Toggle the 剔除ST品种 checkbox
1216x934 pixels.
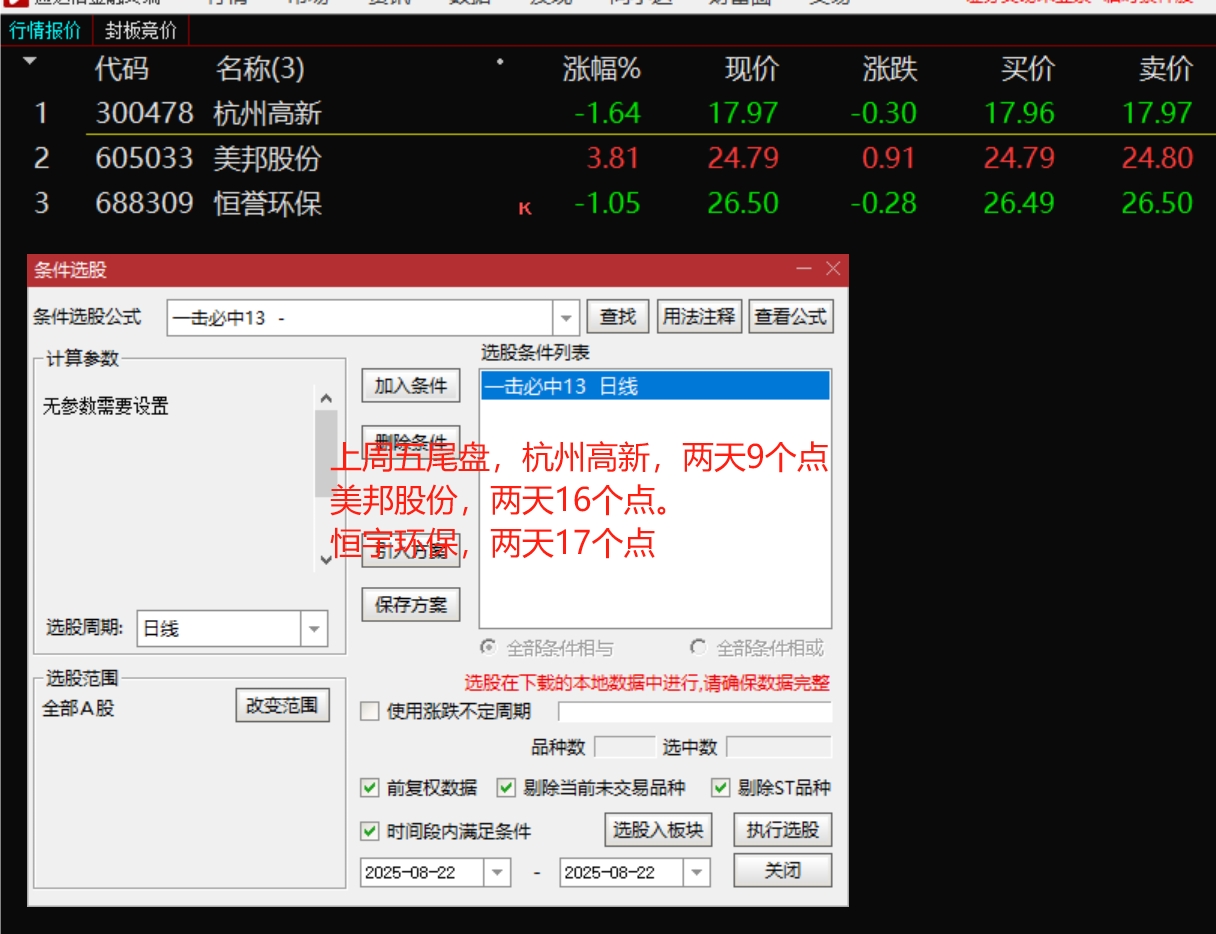coord(721,788)
